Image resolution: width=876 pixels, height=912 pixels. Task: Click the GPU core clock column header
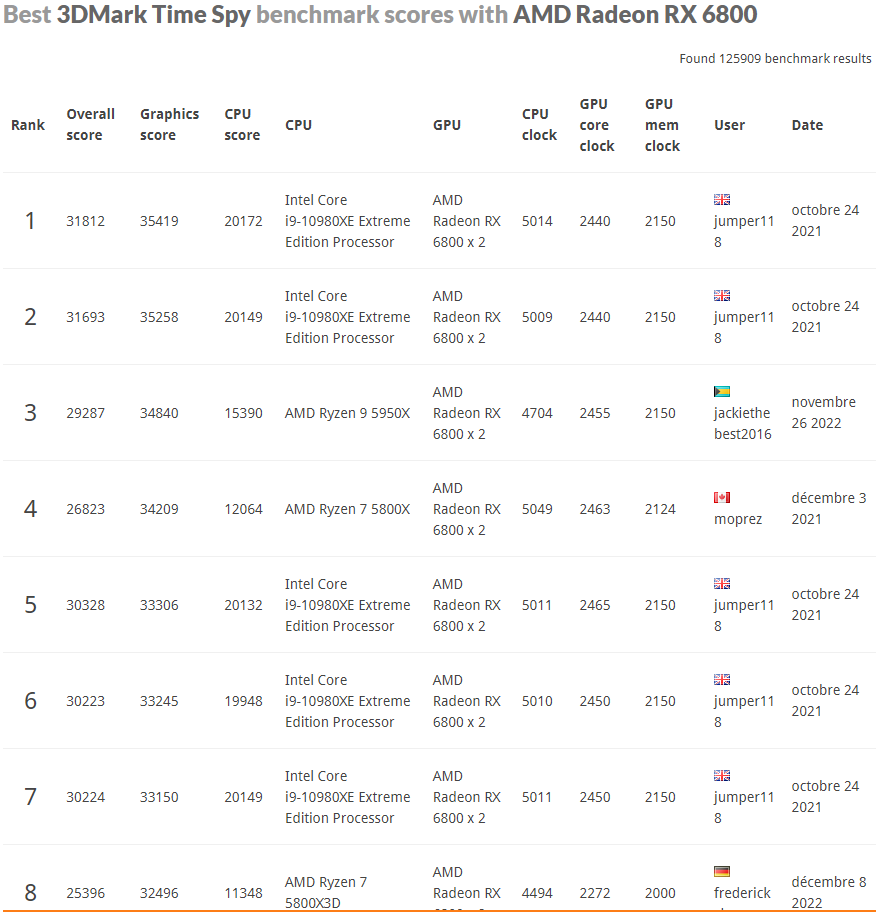pyautogui.click(x=597, y=125)
